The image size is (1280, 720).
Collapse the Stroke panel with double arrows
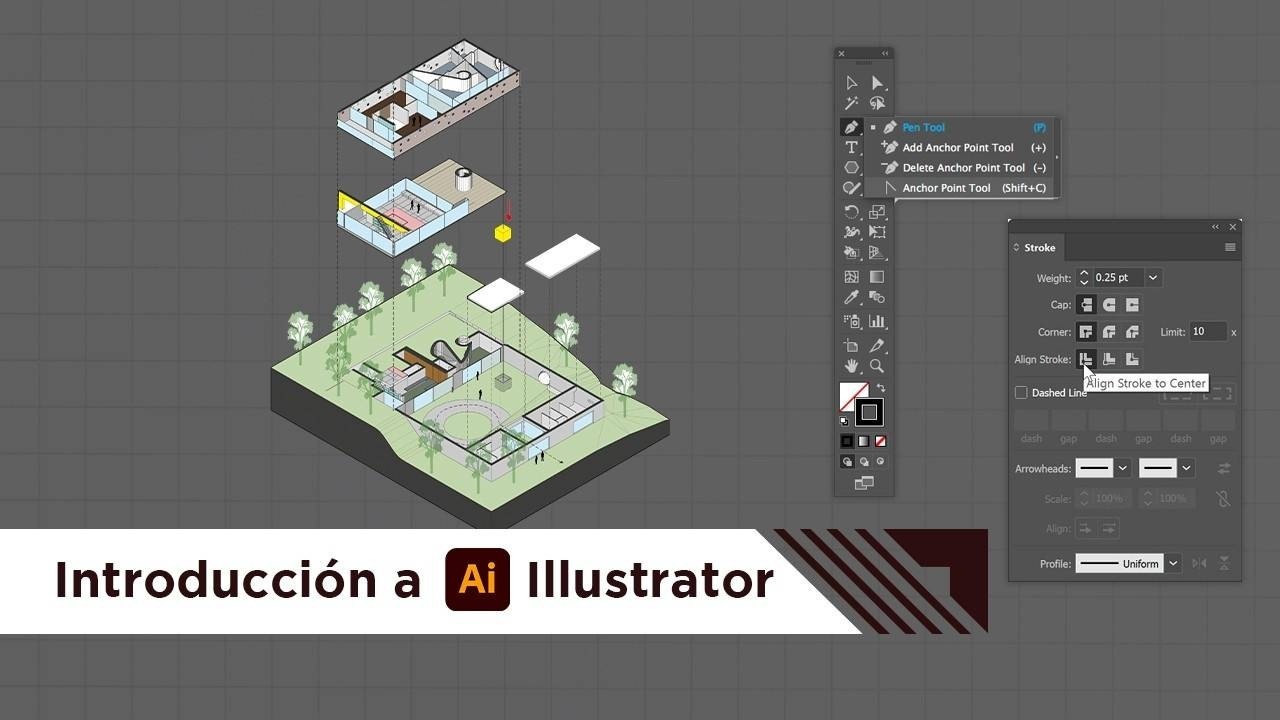[1216, 227]
